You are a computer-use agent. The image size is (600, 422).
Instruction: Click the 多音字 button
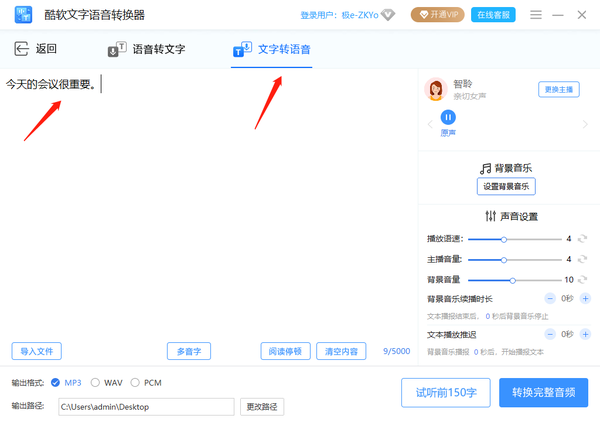click(189, 351)
